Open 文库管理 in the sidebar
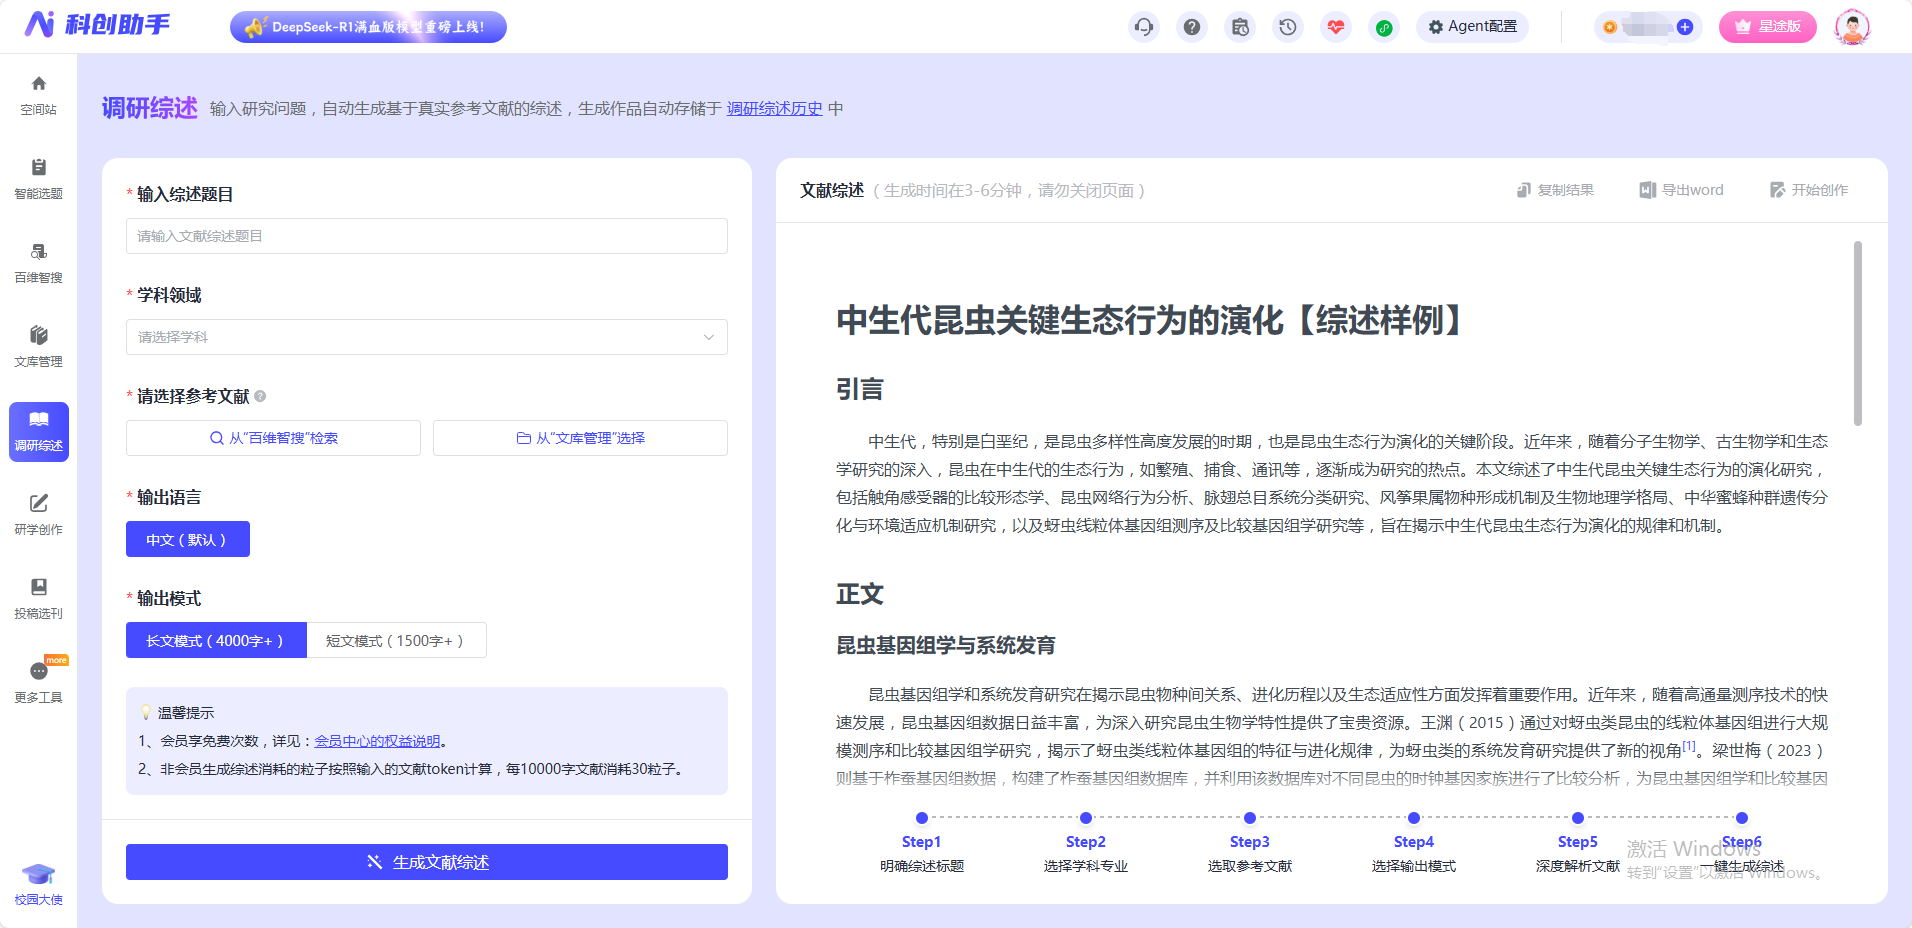This screenshot has width=1912, height=928. coord(39,347)
